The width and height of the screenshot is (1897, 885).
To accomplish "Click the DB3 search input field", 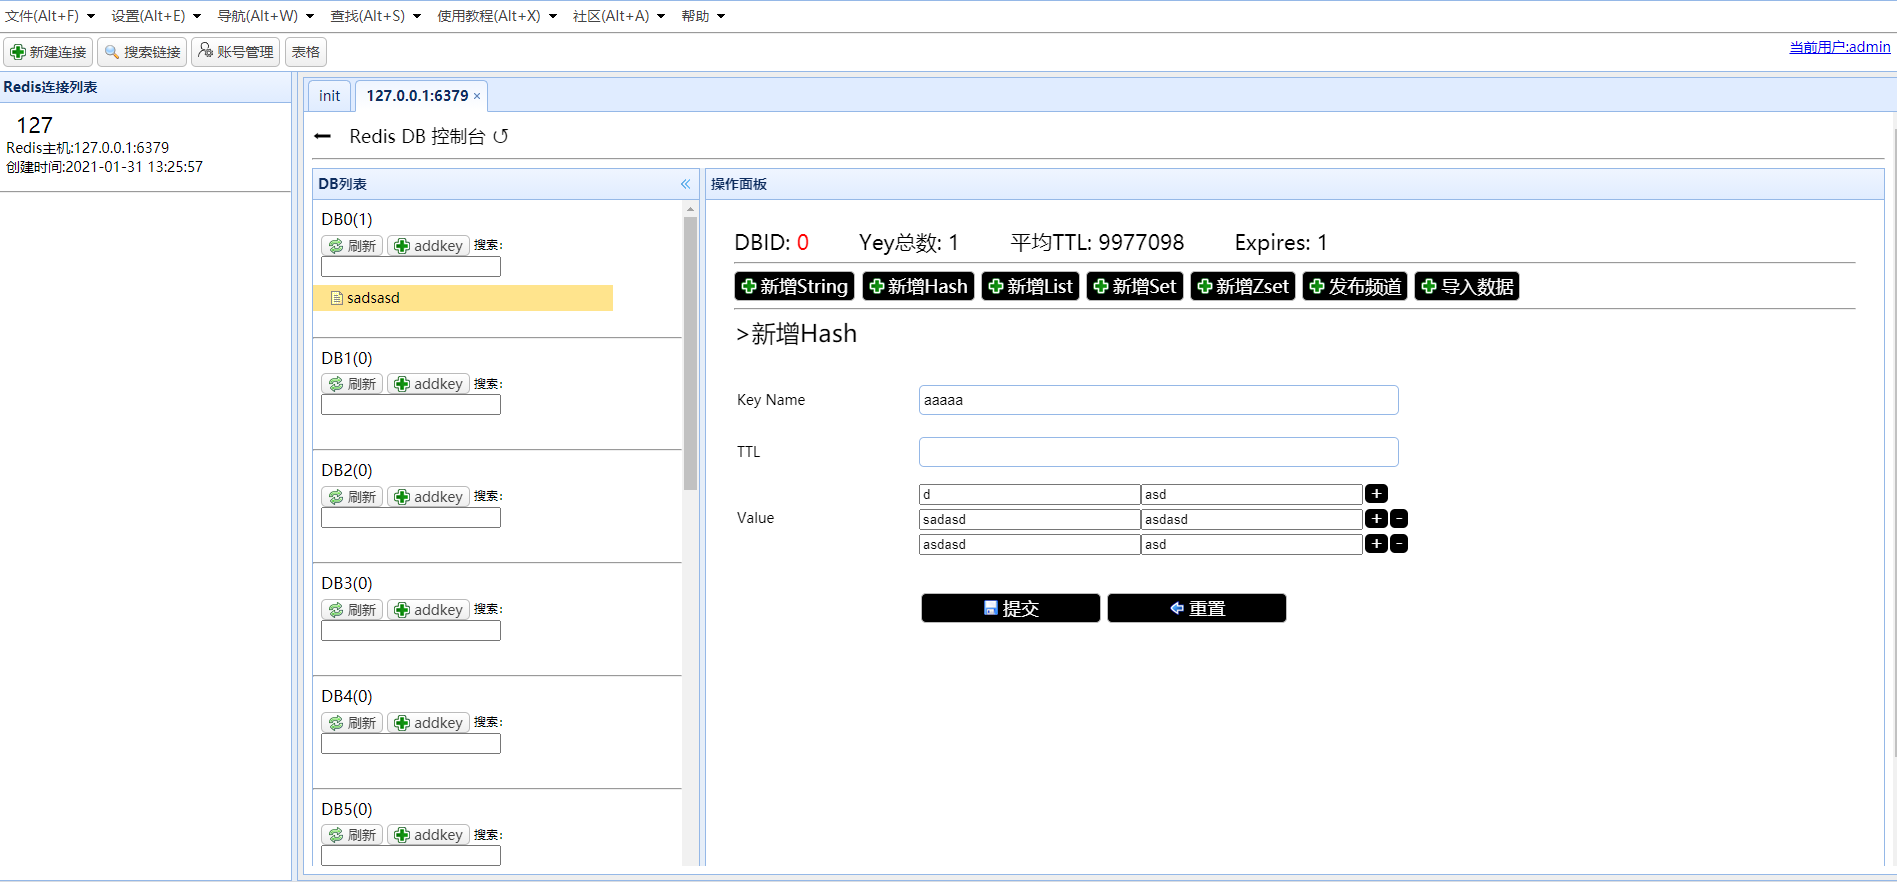I will click(411, 631).
